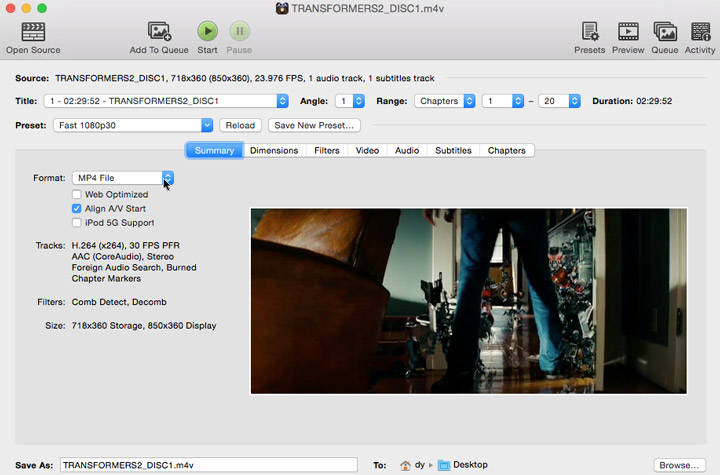Show the Queue window icon
Image resolution: width=720 pixels, height=475 pixels.
click(665, 32)
